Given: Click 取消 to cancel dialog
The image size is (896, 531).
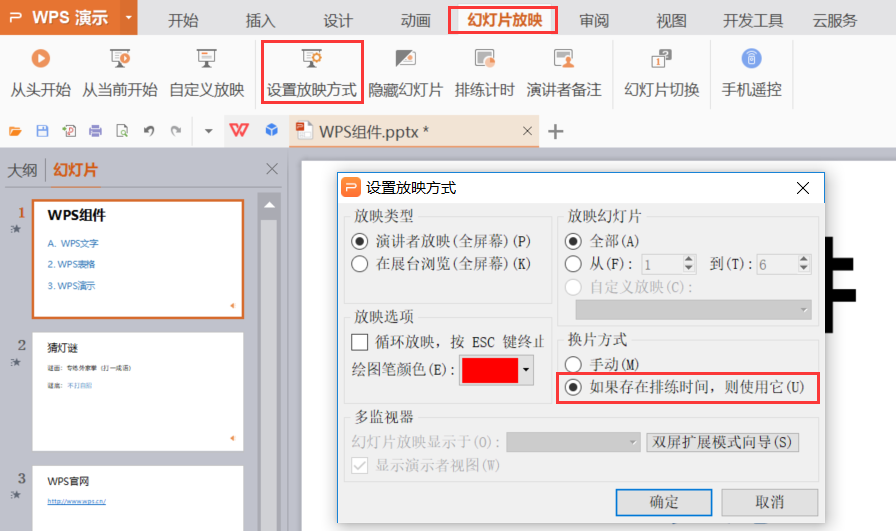Looking at the screenshot, I should tap(769, 502).
